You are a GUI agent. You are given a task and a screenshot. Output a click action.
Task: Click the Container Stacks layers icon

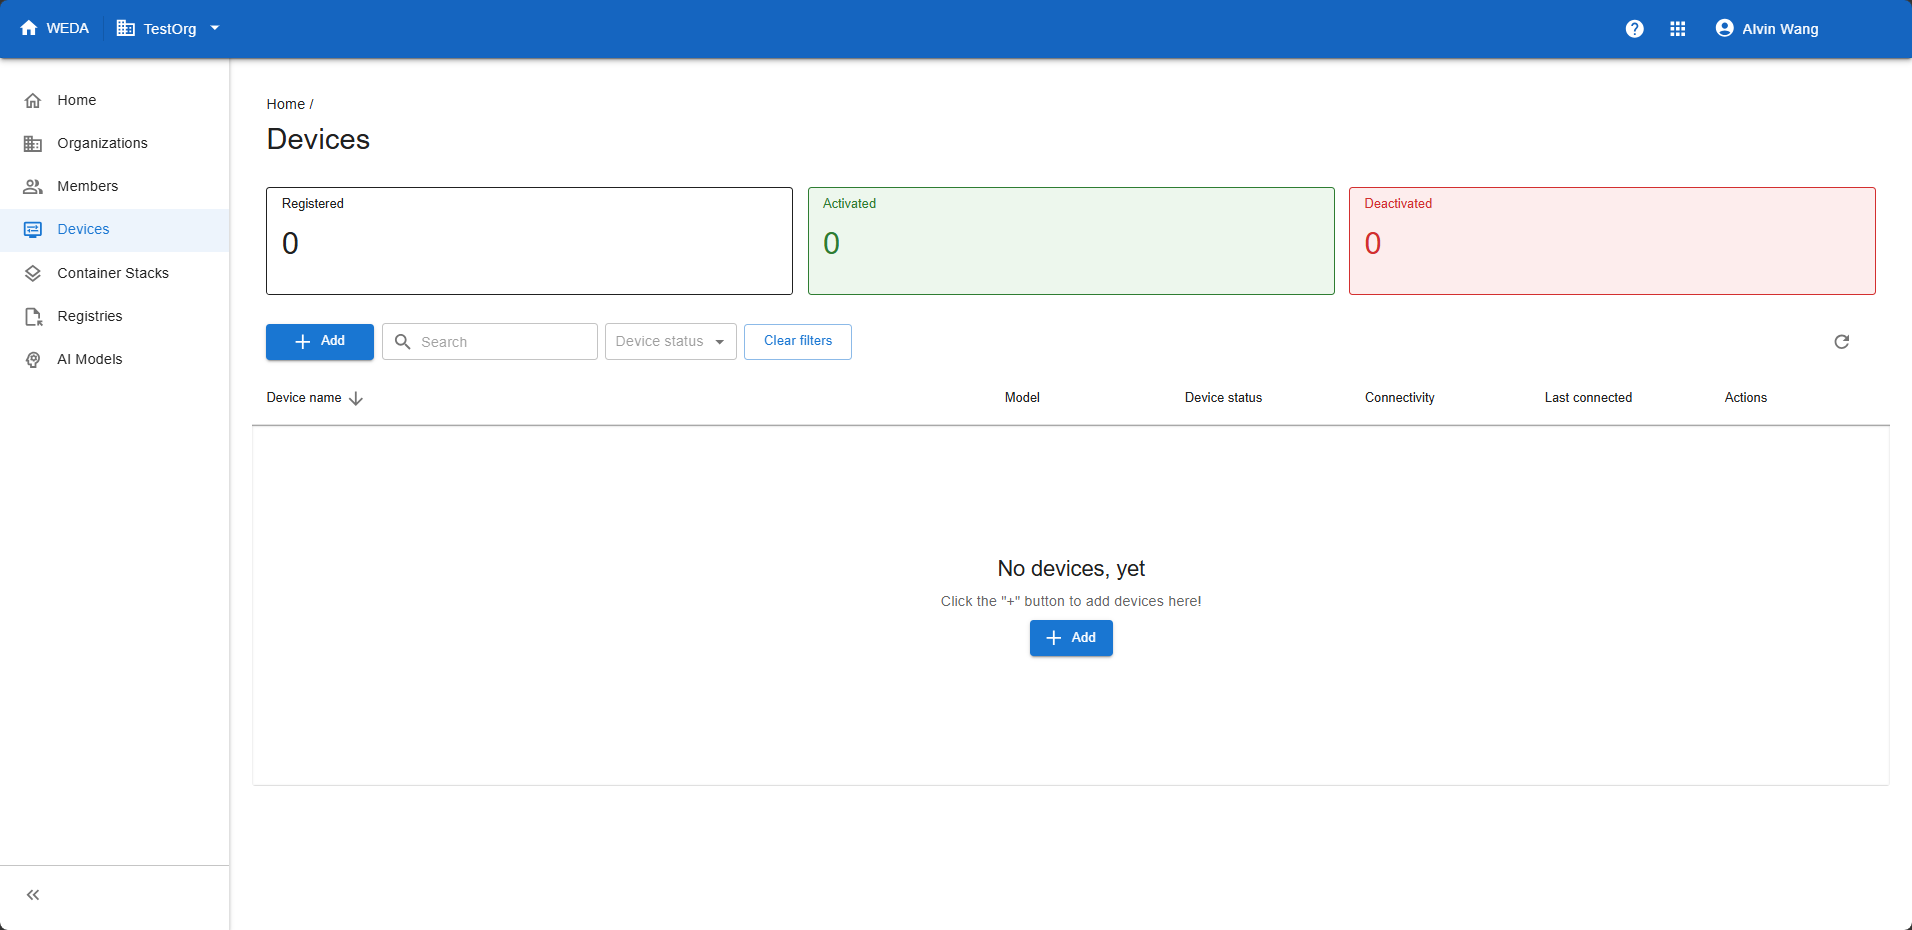(33, 273)
